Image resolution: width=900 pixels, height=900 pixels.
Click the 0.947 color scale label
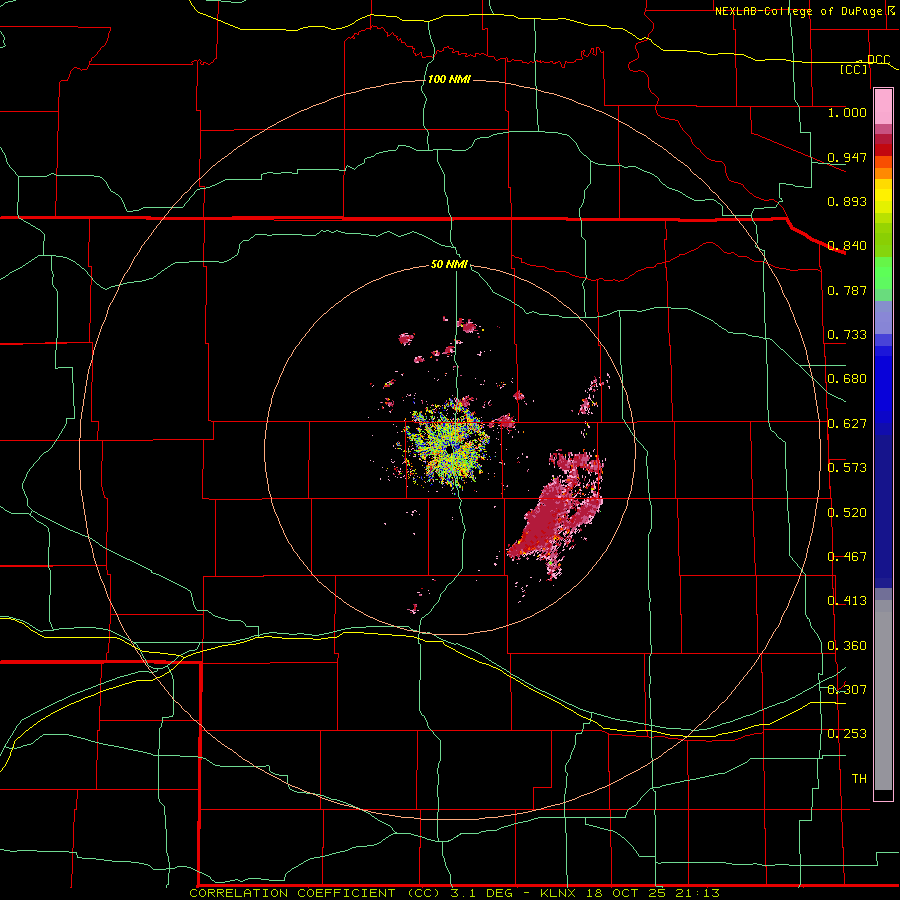point(847,157)
